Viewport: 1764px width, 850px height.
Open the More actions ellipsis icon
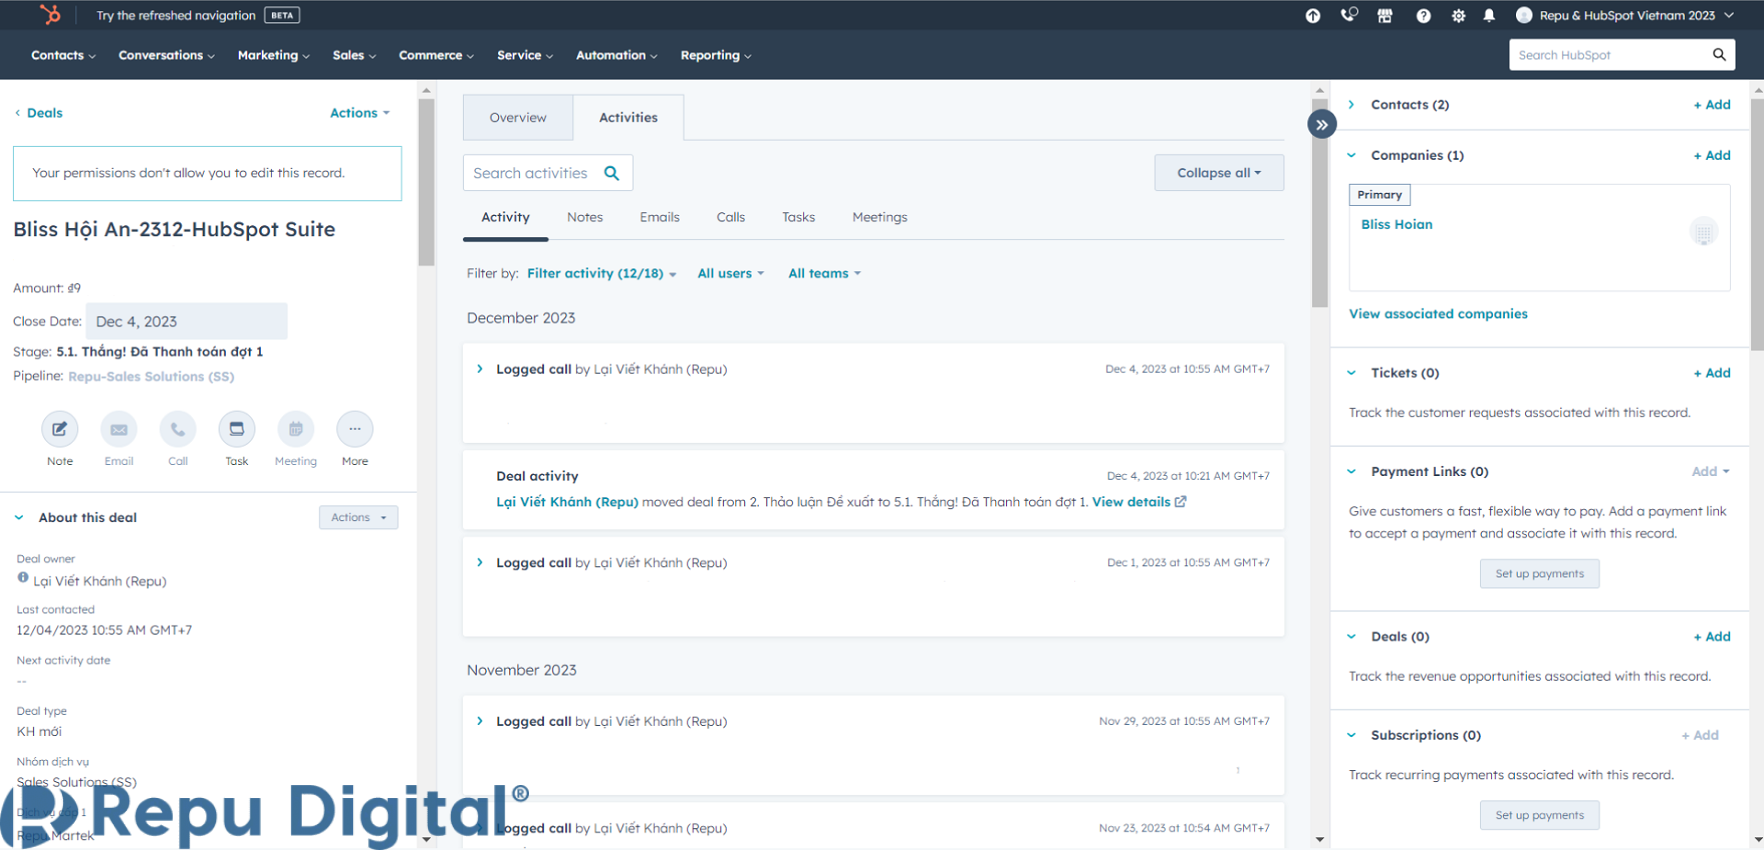pyautogui.click(x=355, y=429)
